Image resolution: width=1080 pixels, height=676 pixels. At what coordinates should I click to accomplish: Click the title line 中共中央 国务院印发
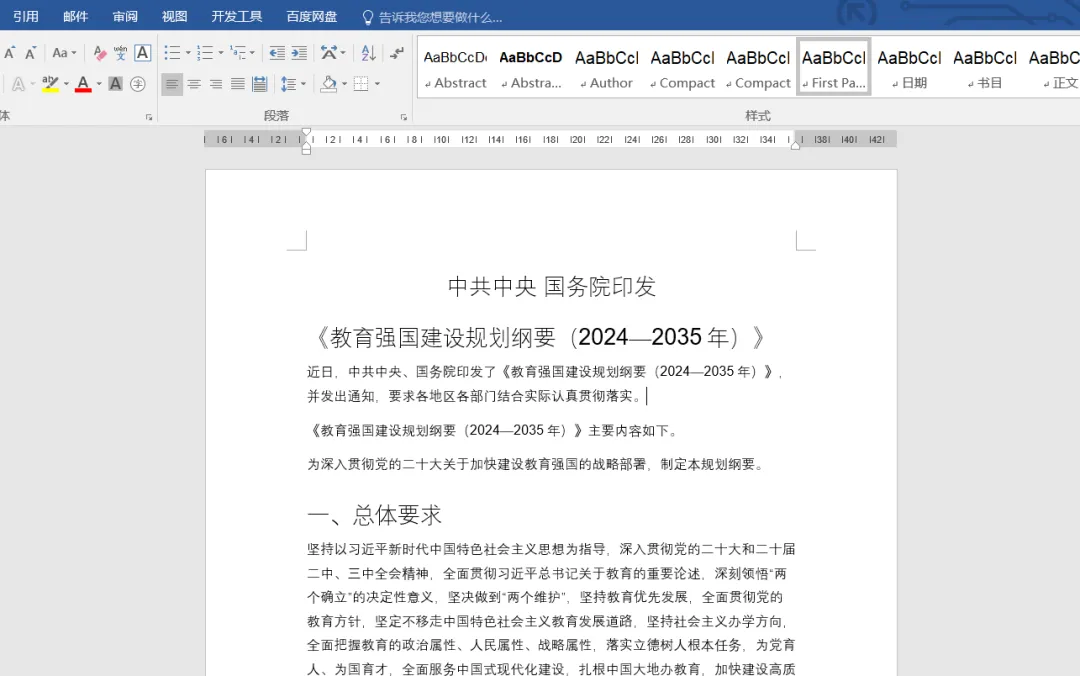[552, 286]
